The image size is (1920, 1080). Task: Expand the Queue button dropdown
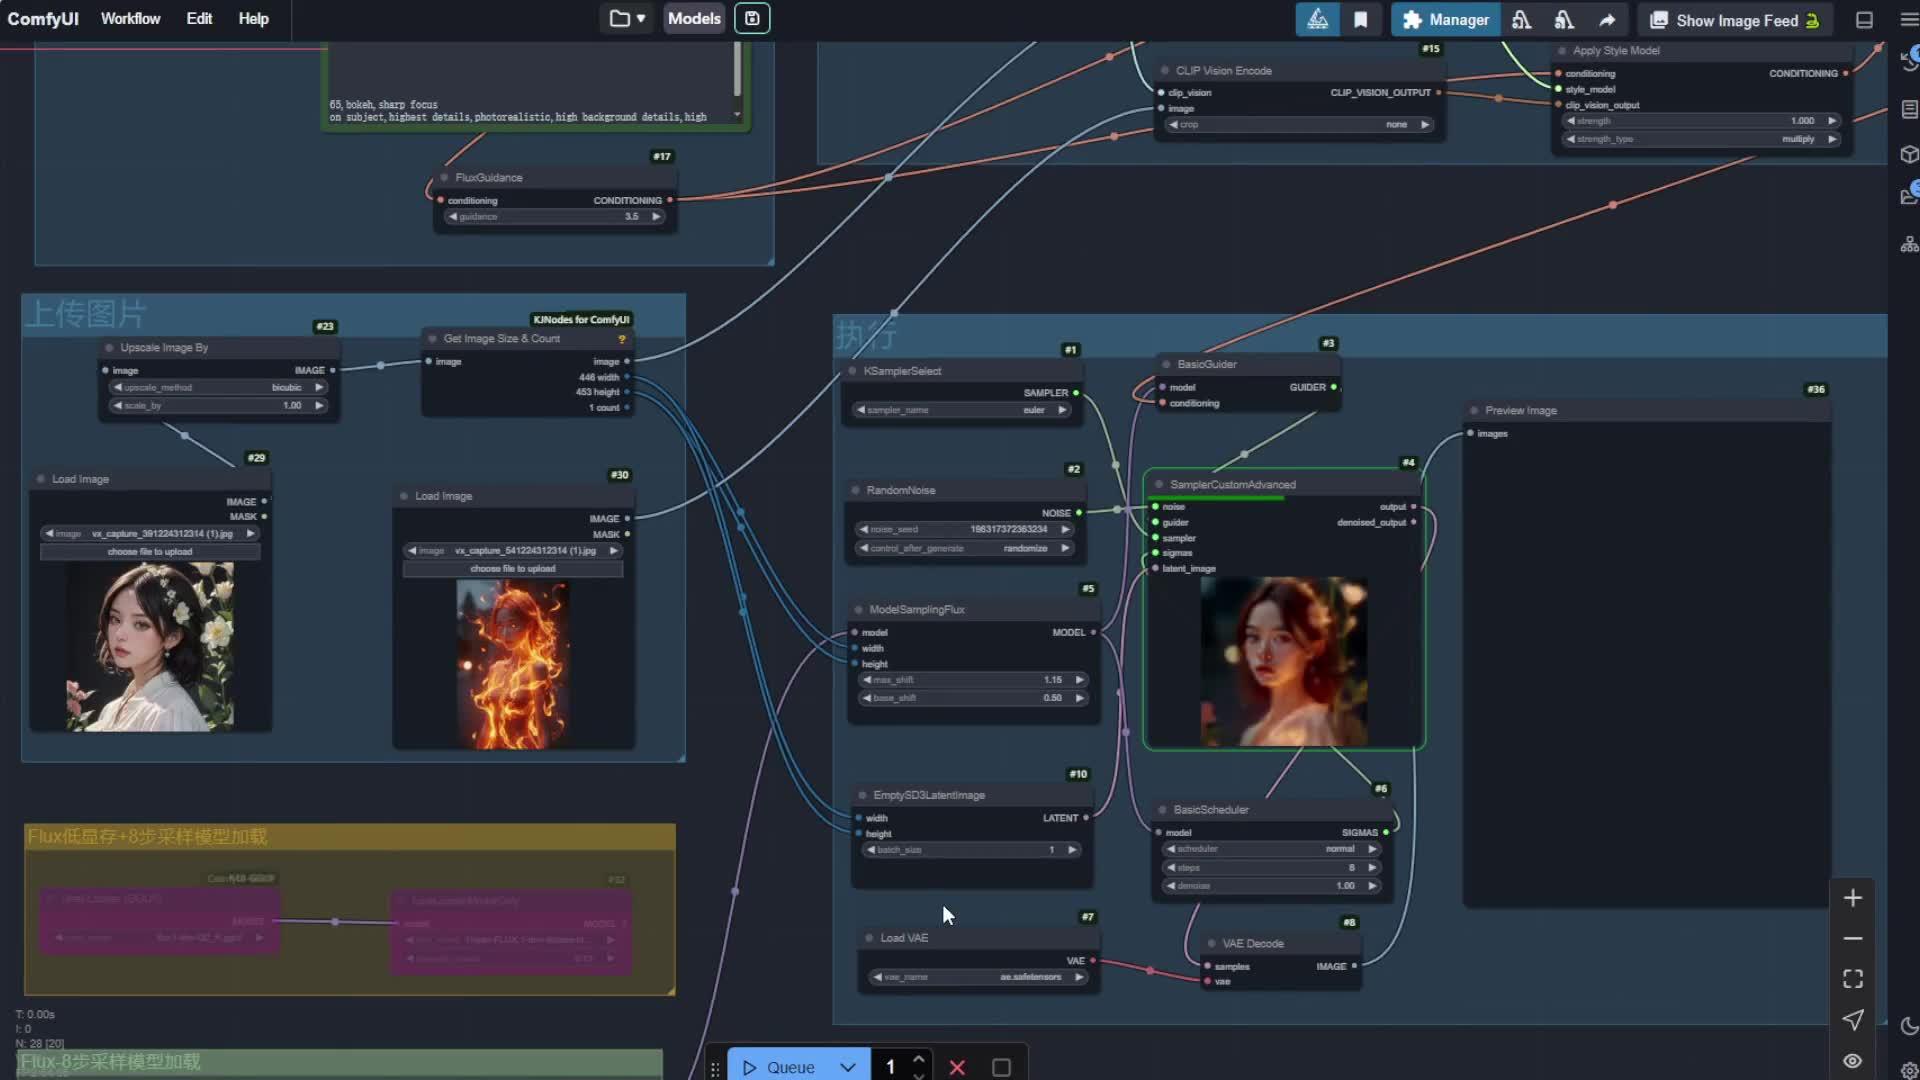(849, 1066)
